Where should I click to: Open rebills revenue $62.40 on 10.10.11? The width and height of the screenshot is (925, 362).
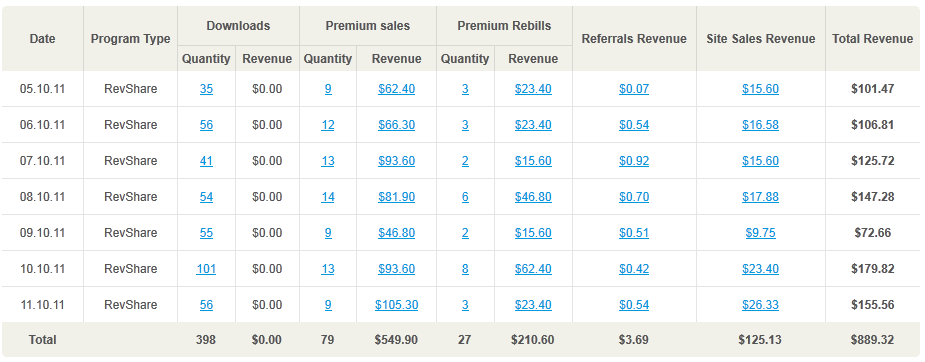(533, 269)
